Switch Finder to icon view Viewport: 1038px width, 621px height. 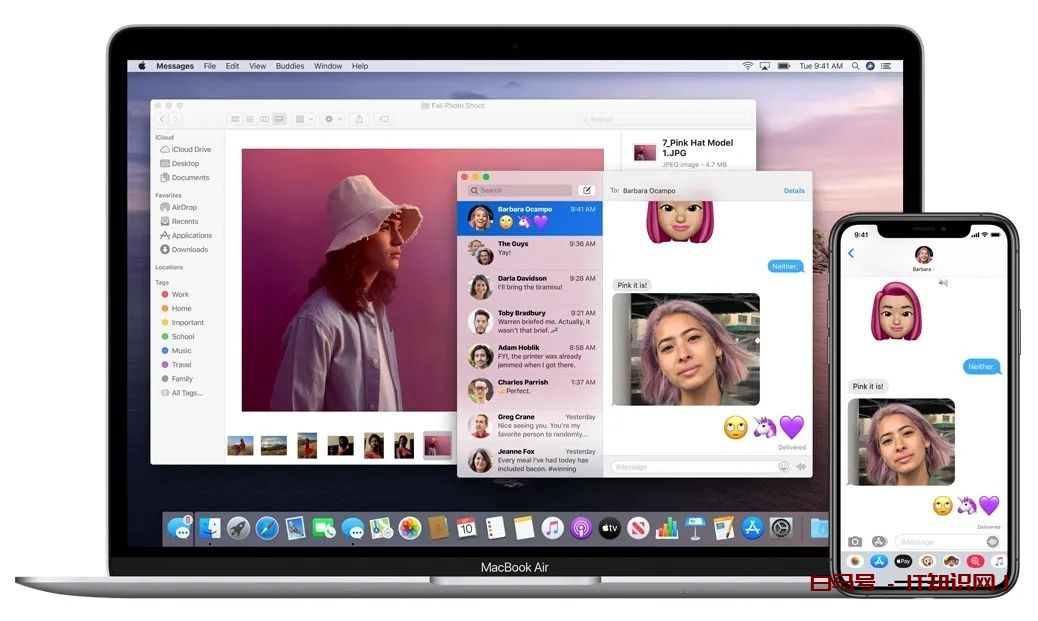[236, 119]
